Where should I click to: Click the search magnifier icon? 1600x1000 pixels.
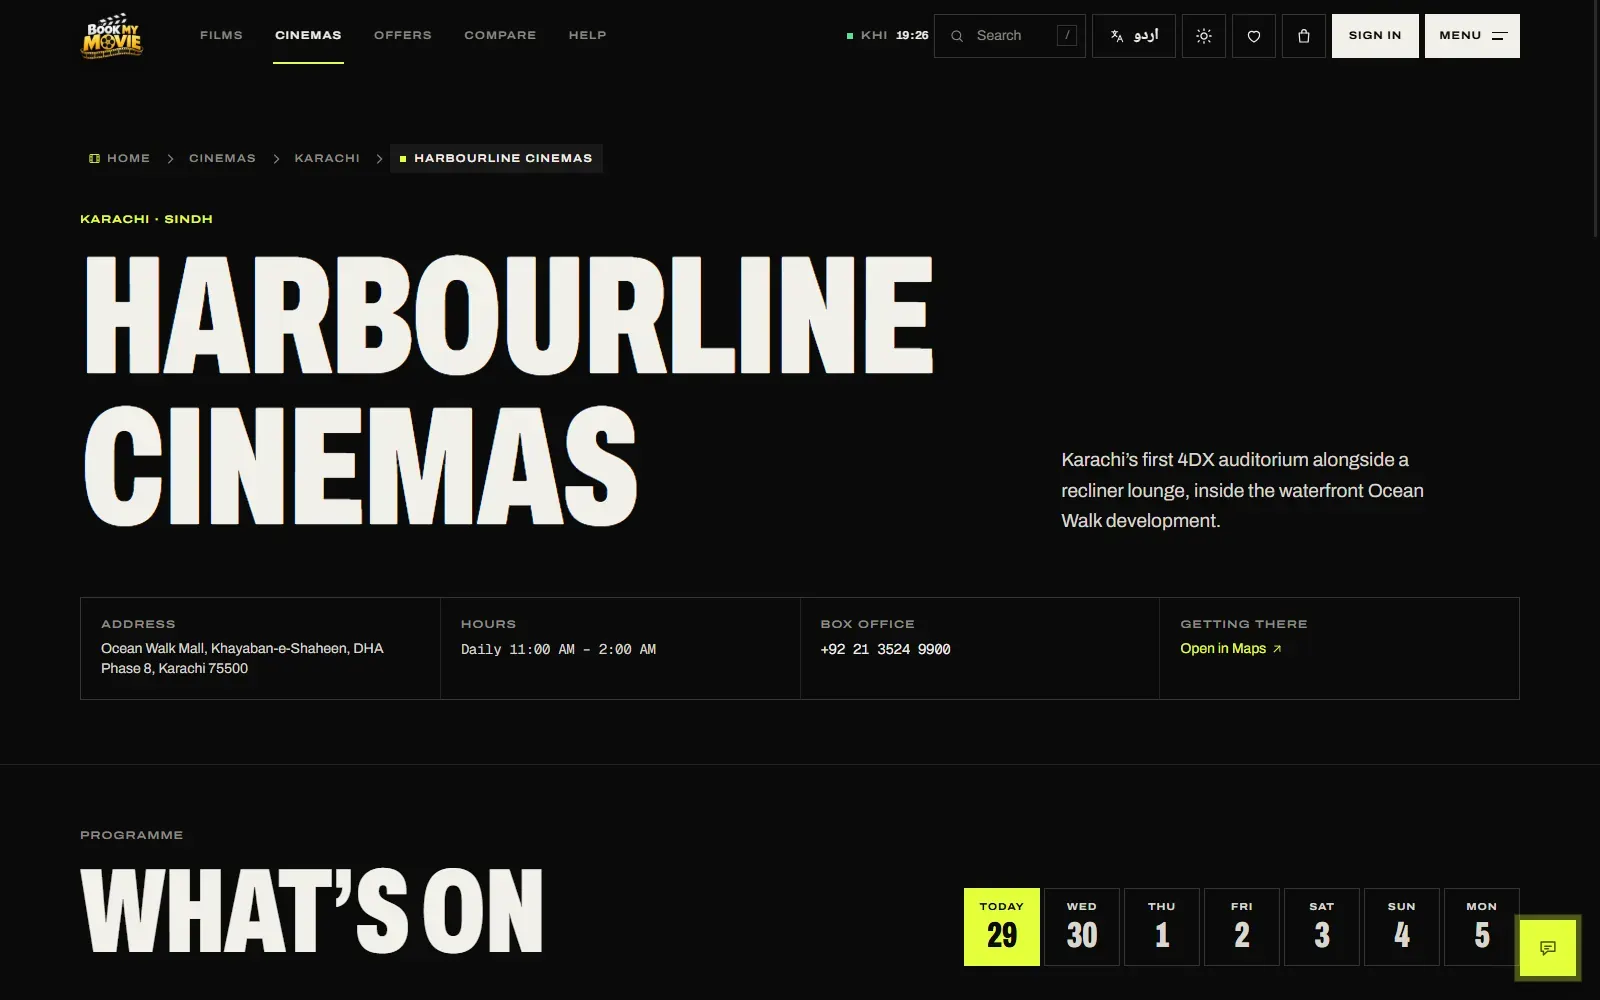coord(957,36)
